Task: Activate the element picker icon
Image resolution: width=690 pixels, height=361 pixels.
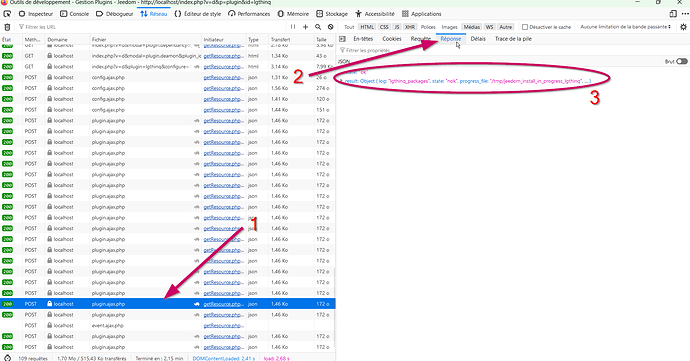Action: coord(7,14)
